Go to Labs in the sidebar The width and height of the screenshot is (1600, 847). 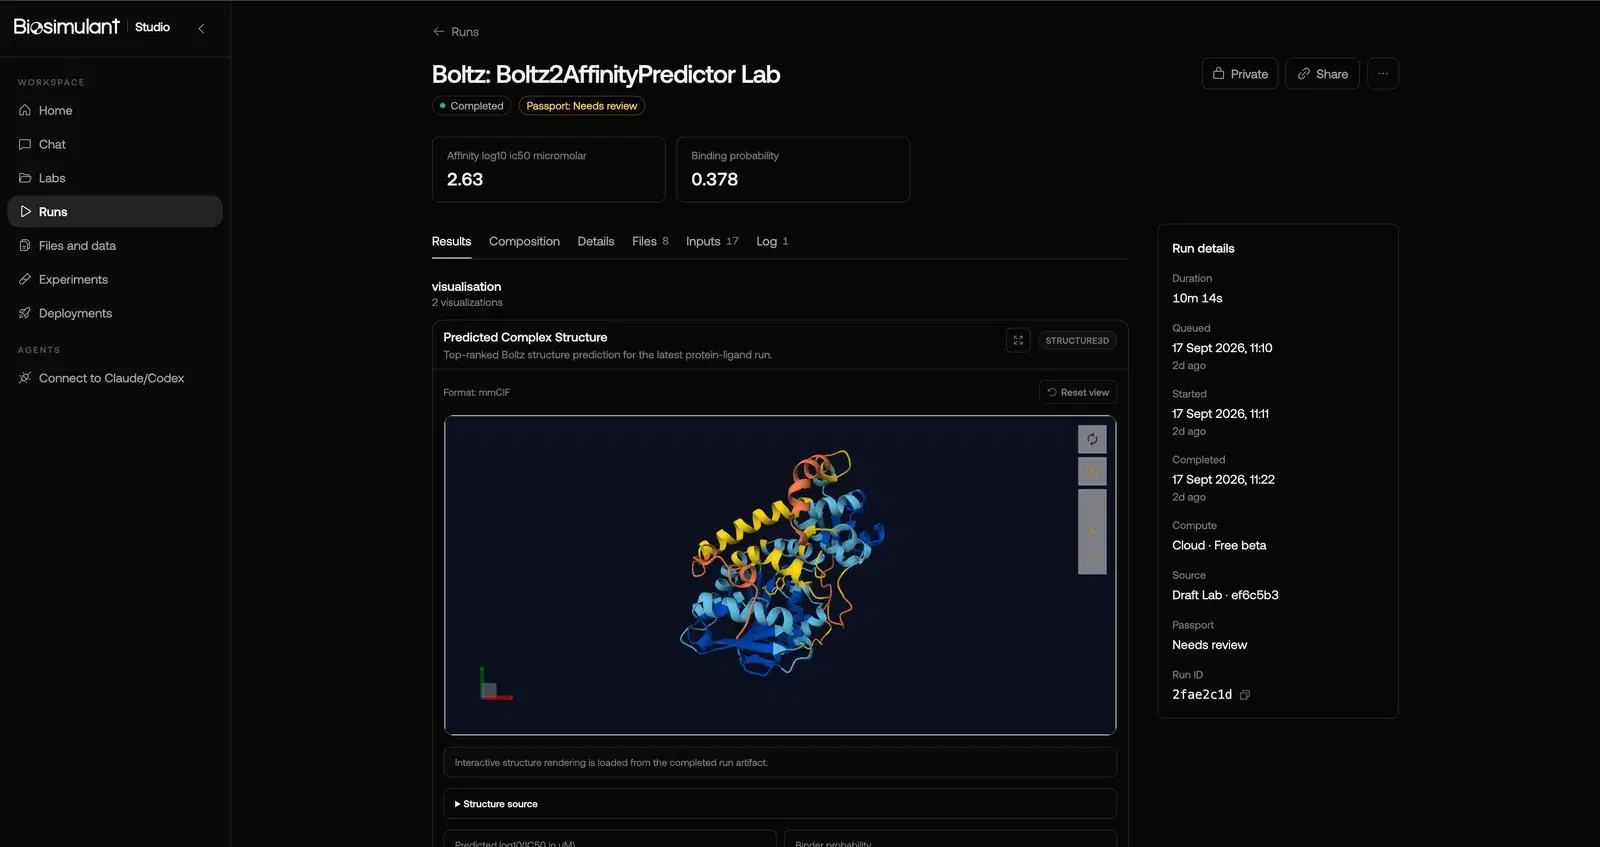click(x=115, y=178)
